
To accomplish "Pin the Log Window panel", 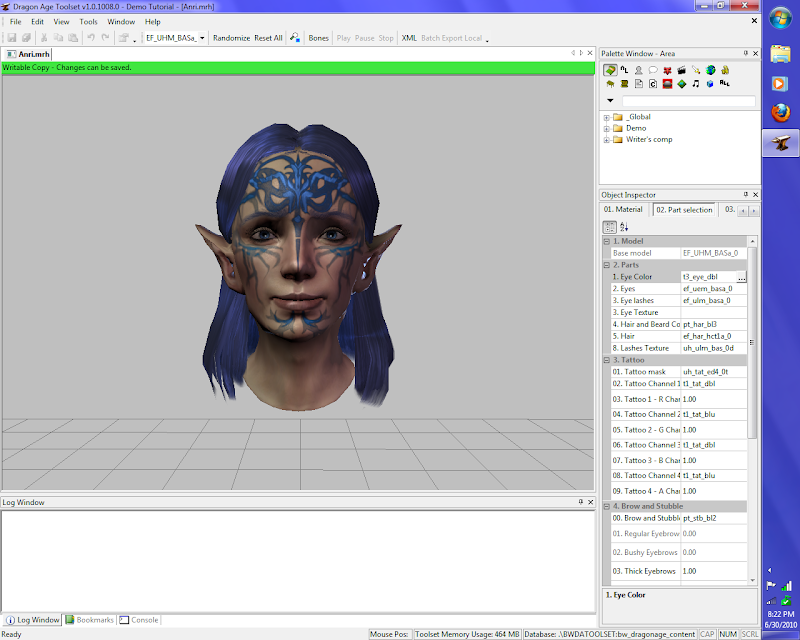I will tap(580, 502).
